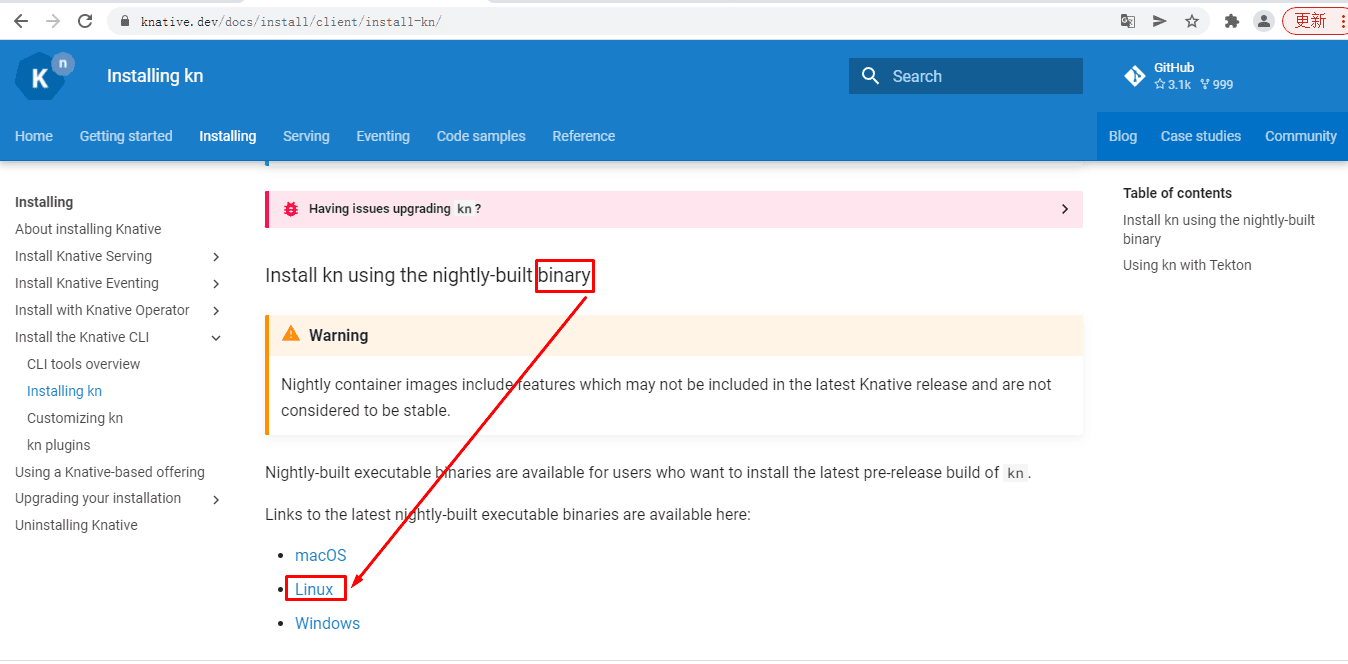Switch to the Eventing tab
This screenshot has width=1348, height=664.
383,136
